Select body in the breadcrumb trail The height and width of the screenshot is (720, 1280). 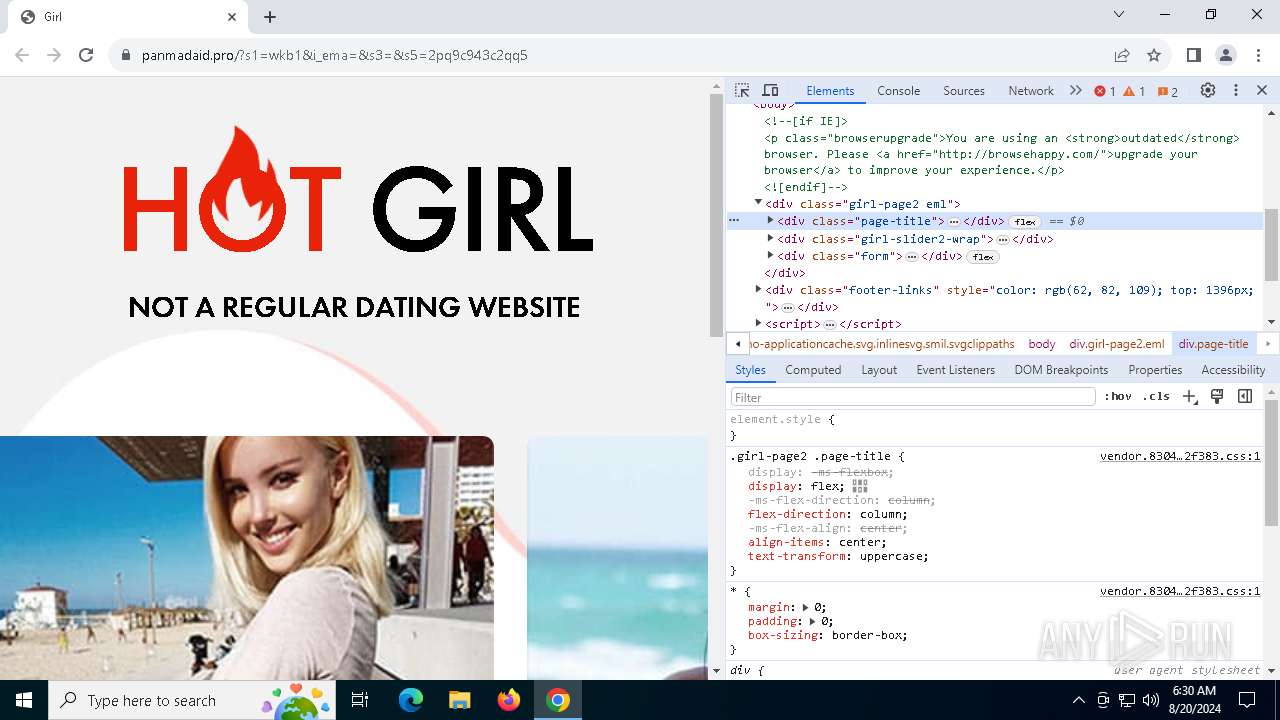(1042, 344)
